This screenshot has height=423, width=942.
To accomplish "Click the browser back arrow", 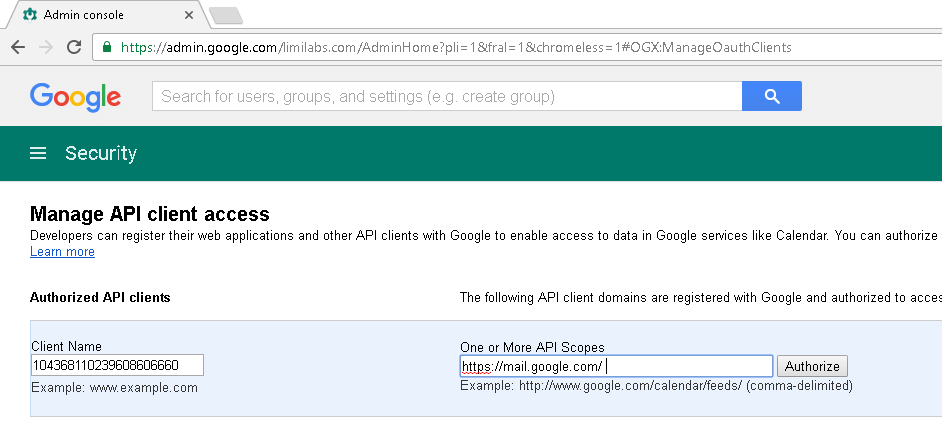I will coord(17,47).
